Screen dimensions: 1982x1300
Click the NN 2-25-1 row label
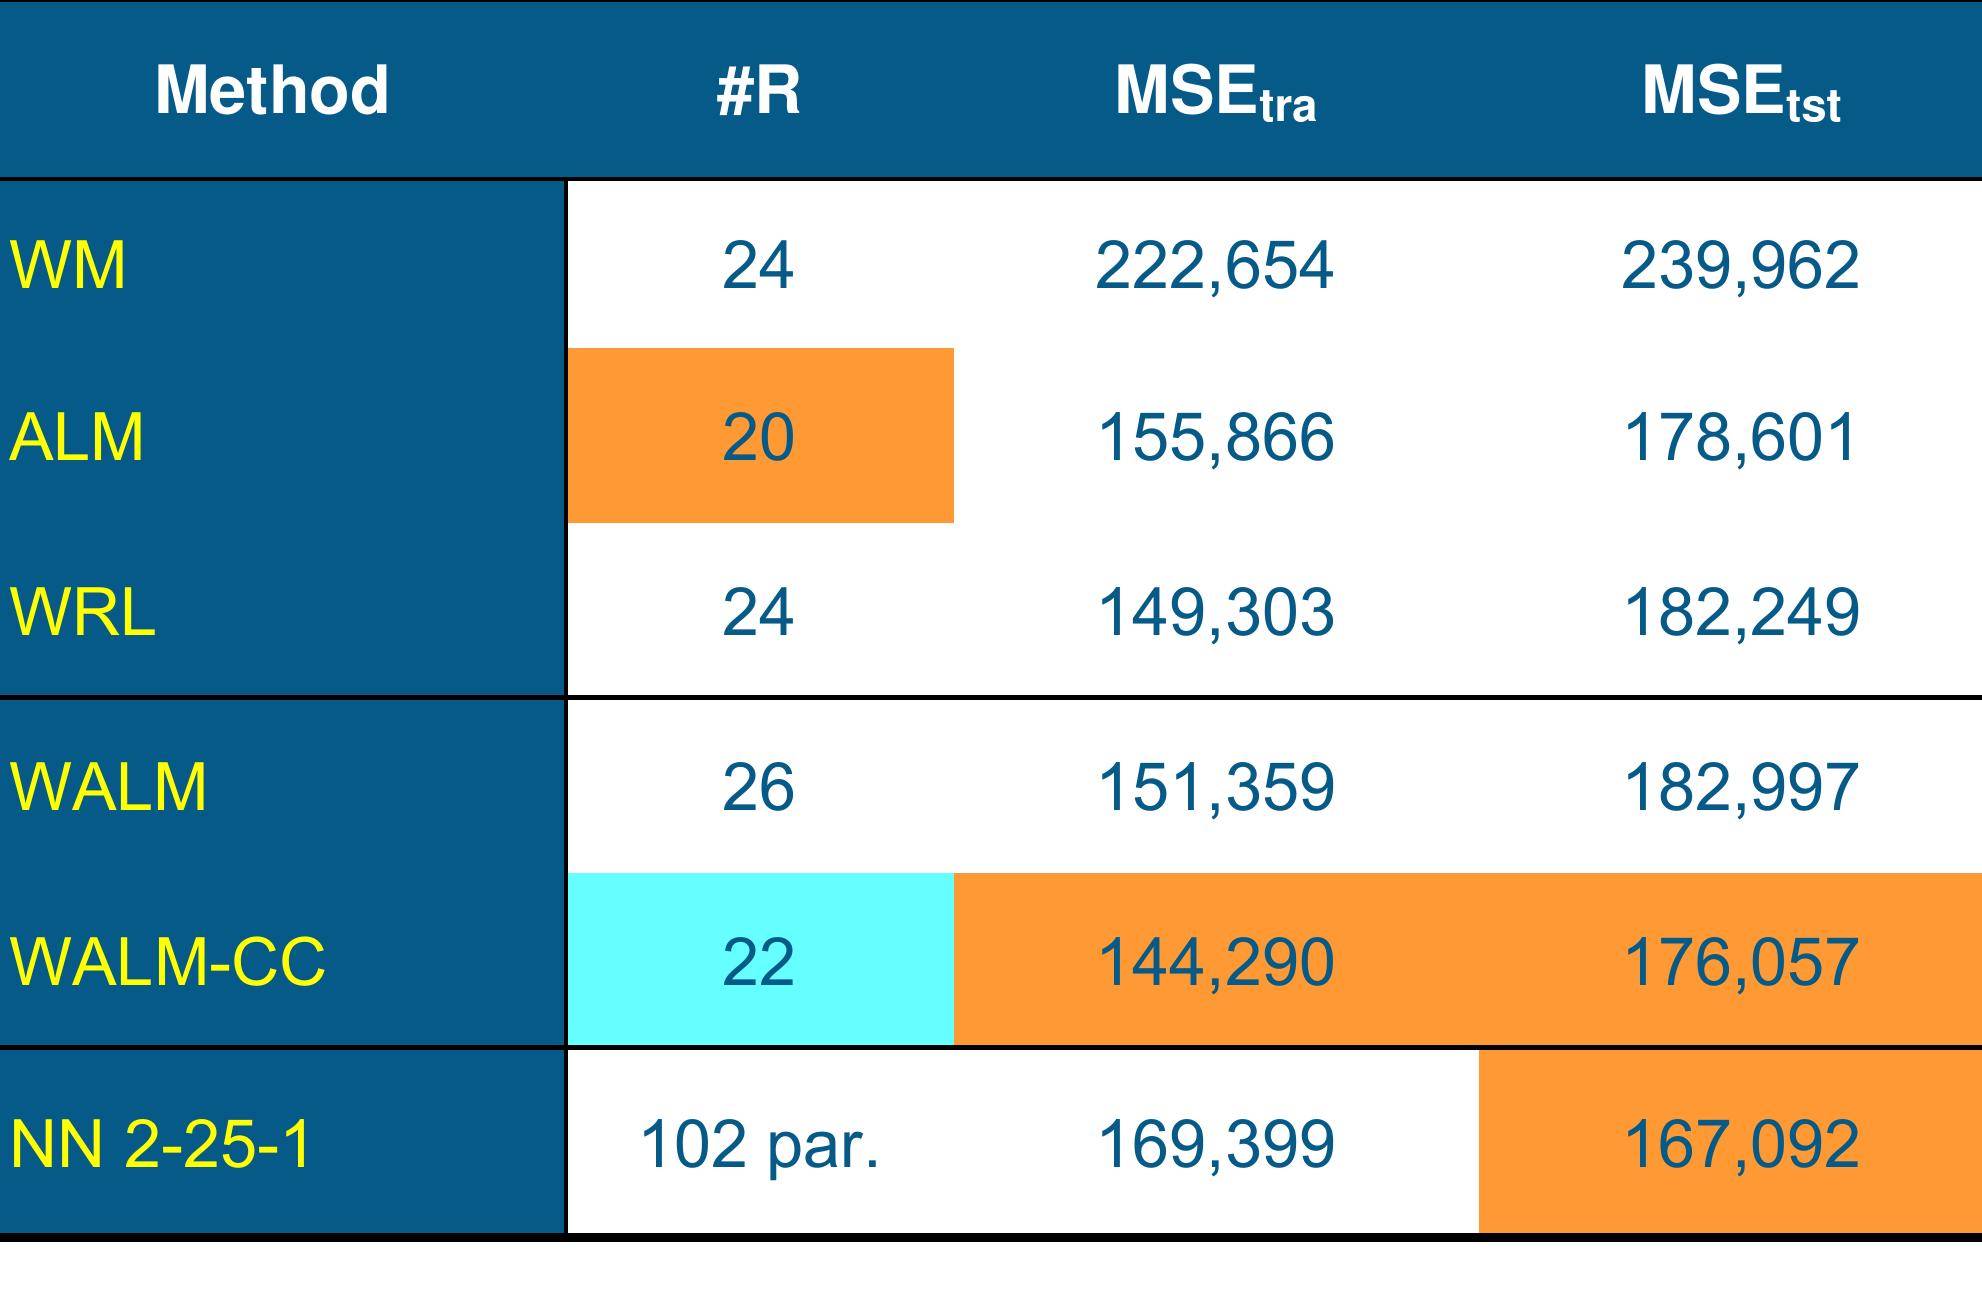[x=160, y=1144]
